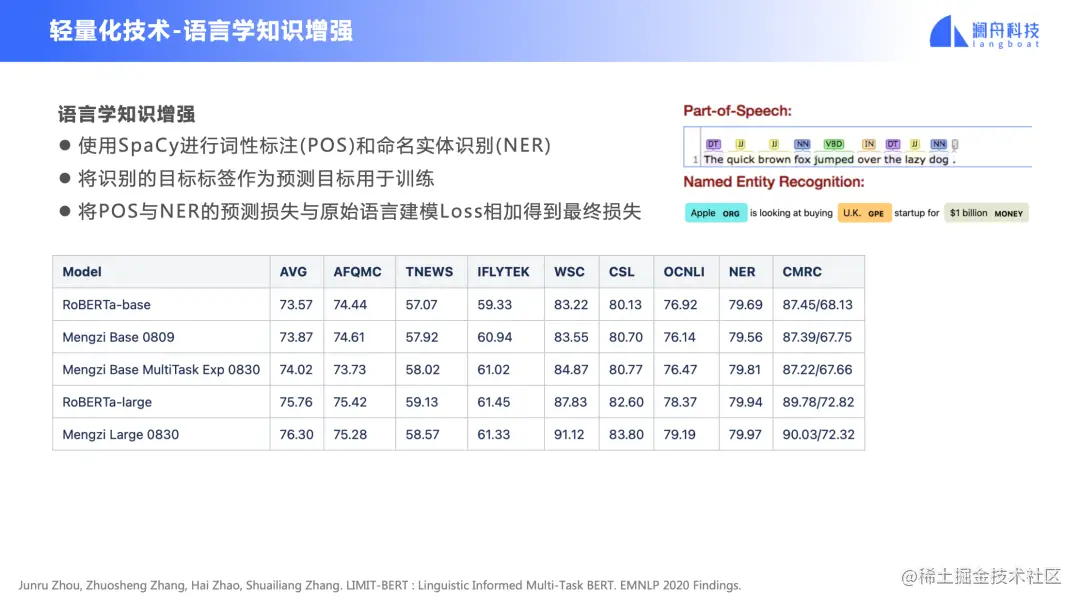
Task: Select the 'Mengzi Base MultiTask Exp 0830' row label
Action: point(161,369)
